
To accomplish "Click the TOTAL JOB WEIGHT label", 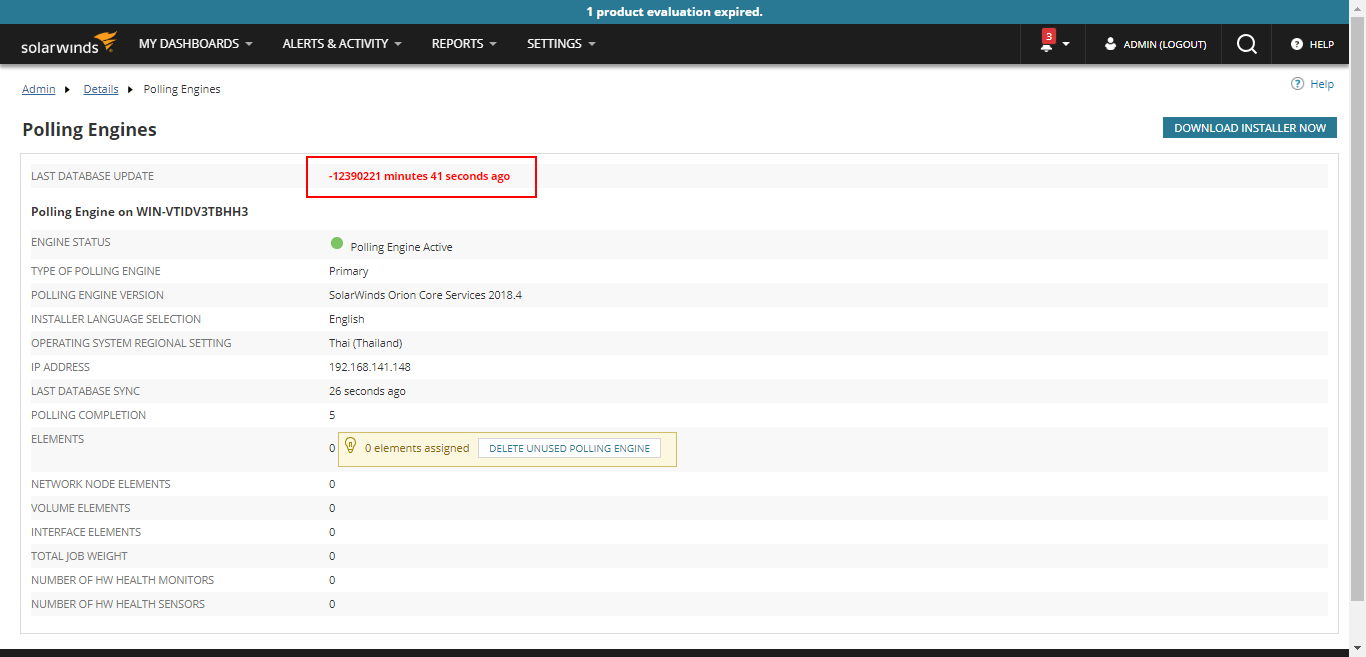I will click(x=79, y=556).
